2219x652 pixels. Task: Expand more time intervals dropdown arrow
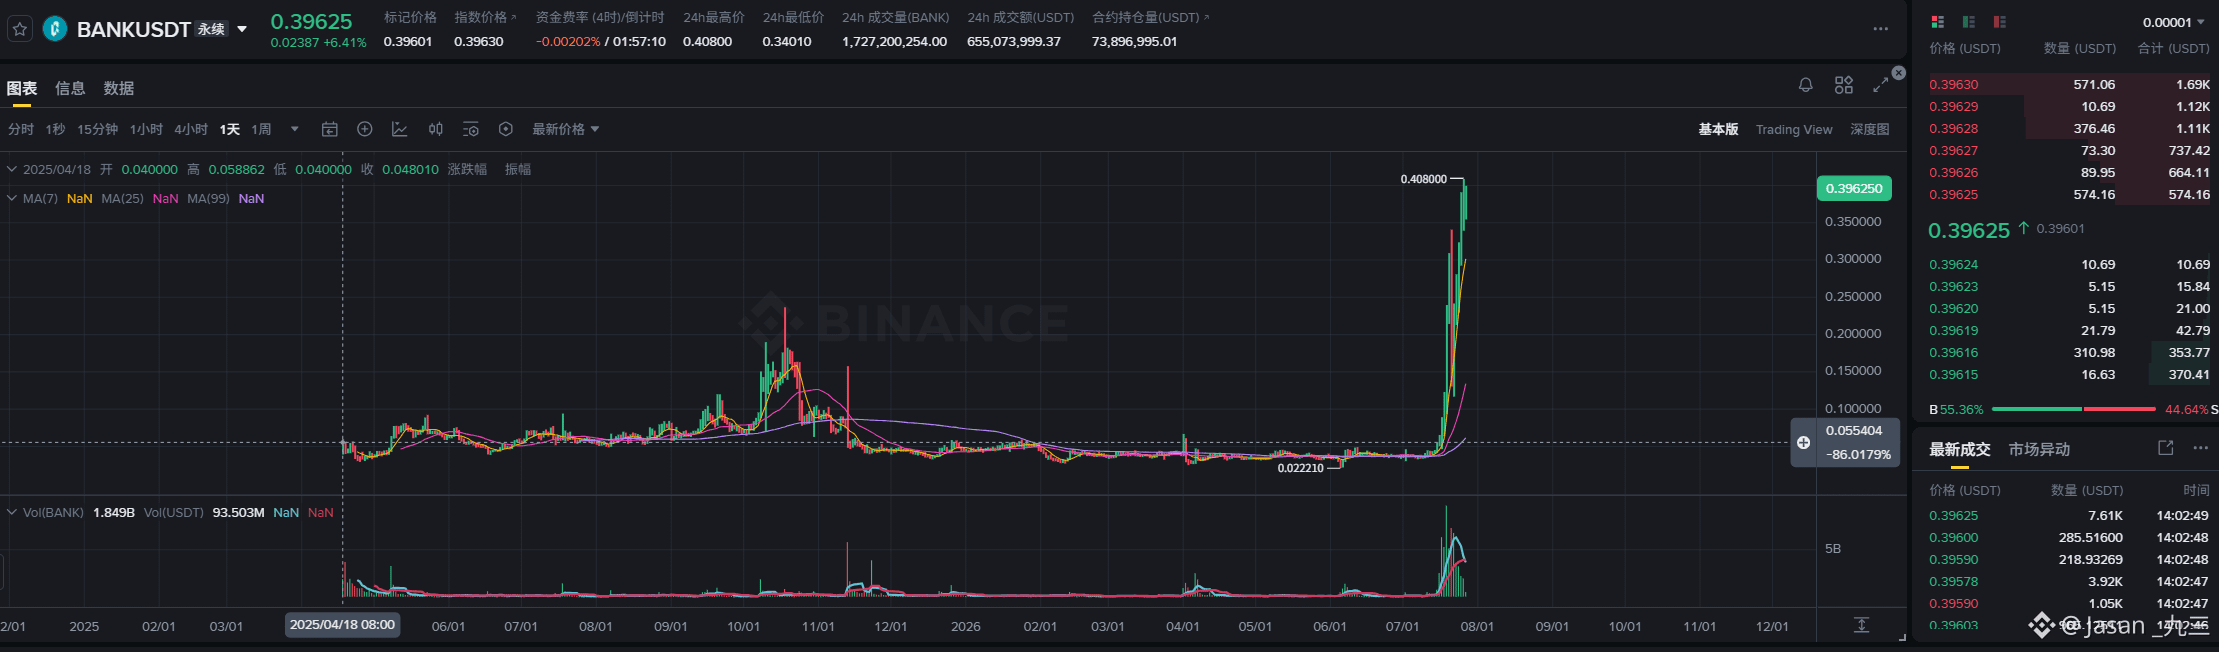point(295,129)
